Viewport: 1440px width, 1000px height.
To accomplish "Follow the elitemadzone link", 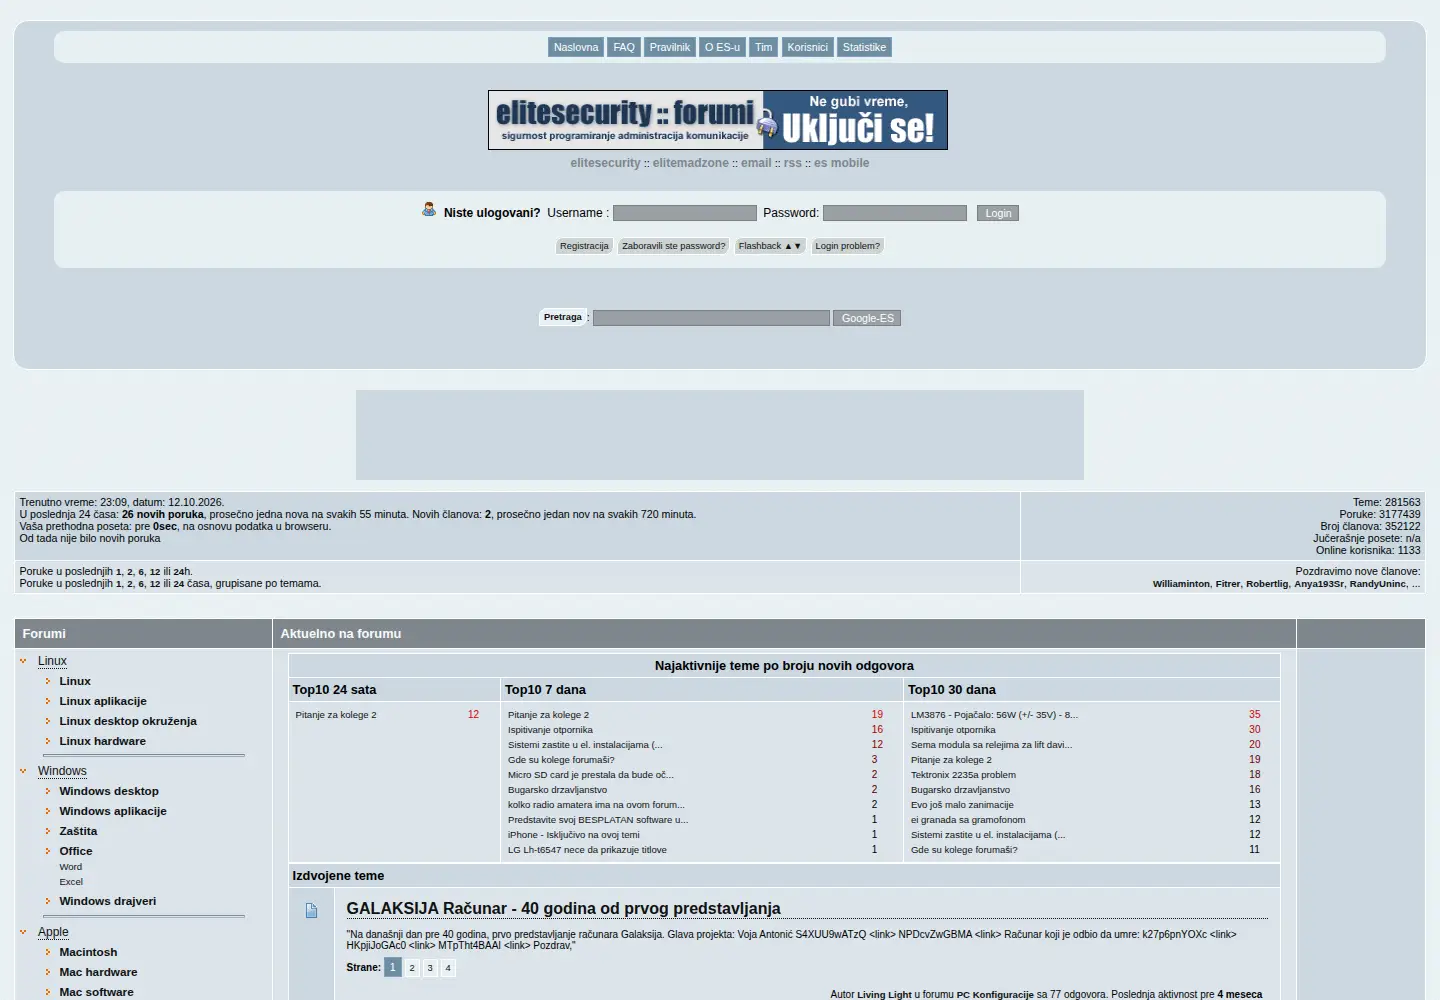I will coord(691,163).
